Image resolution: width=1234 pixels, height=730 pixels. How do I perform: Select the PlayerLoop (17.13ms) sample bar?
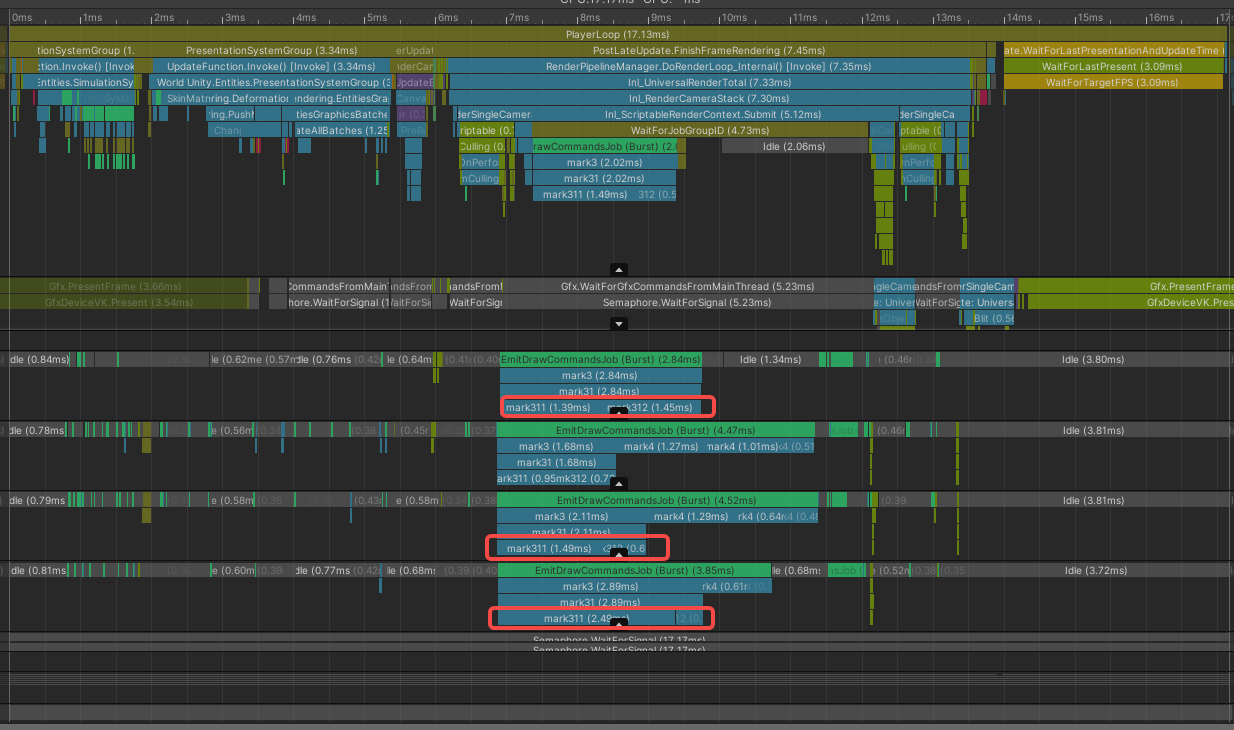pos(617,34)
